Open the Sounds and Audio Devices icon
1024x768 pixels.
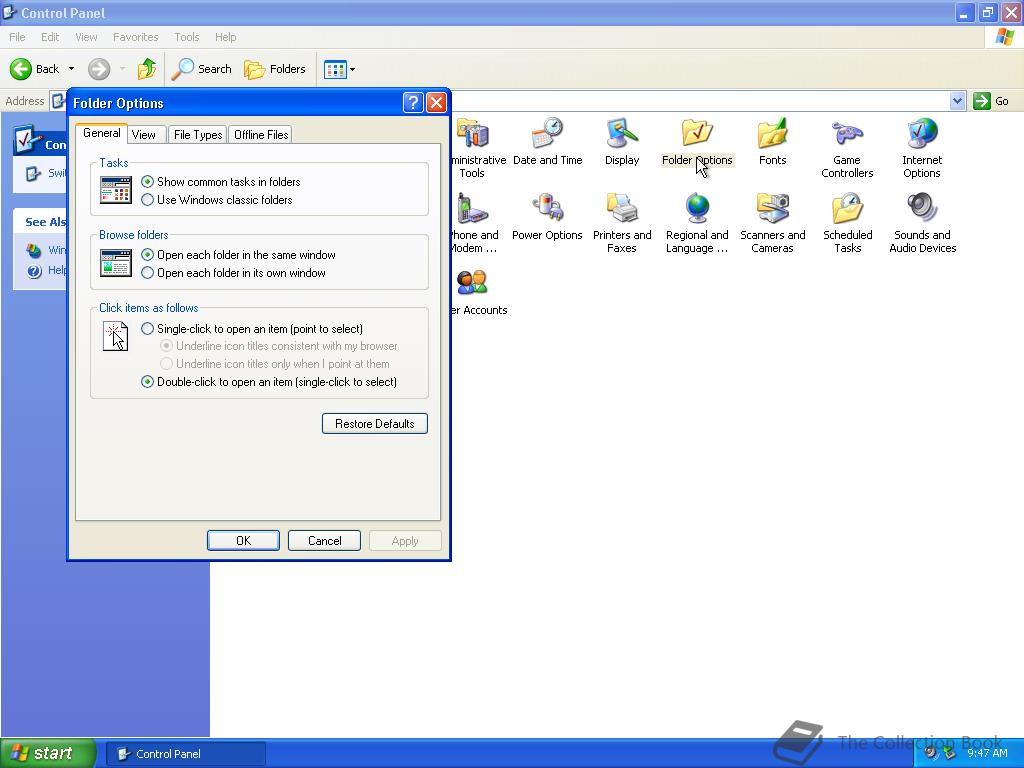tap(922, 224)
